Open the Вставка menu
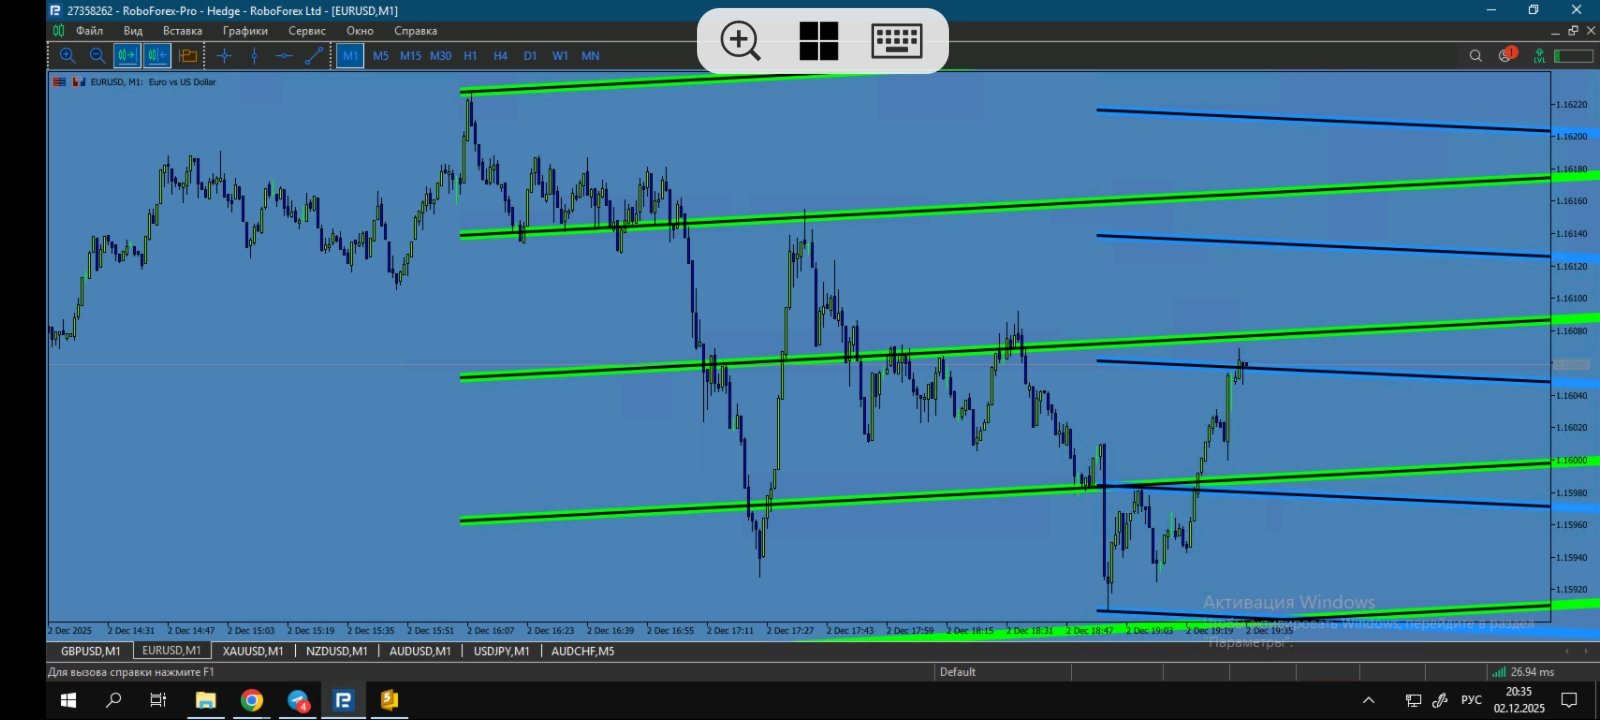The width and height of the screenshot is (1600, 720). tap(182, 31)
